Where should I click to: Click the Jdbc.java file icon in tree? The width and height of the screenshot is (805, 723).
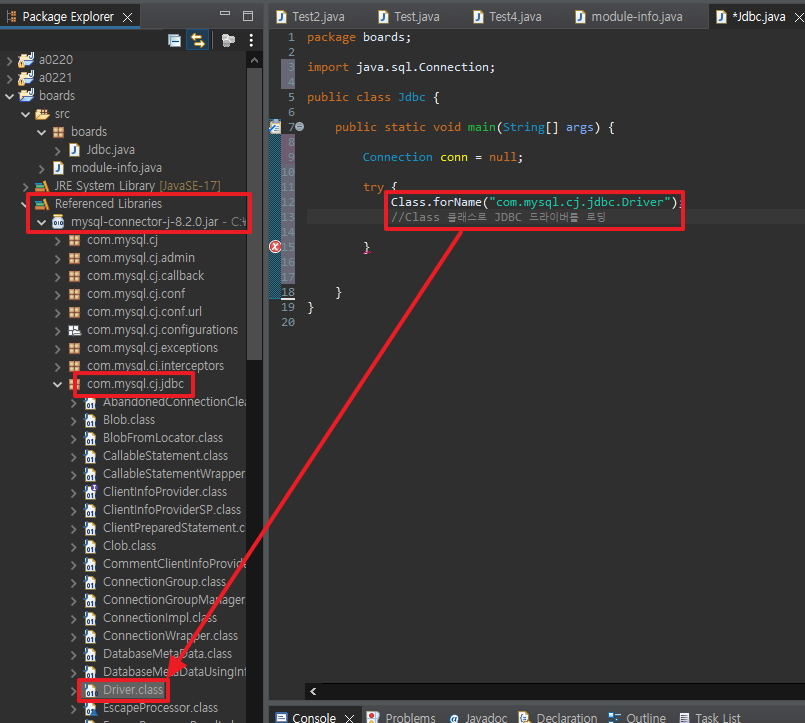coord(74,150)
